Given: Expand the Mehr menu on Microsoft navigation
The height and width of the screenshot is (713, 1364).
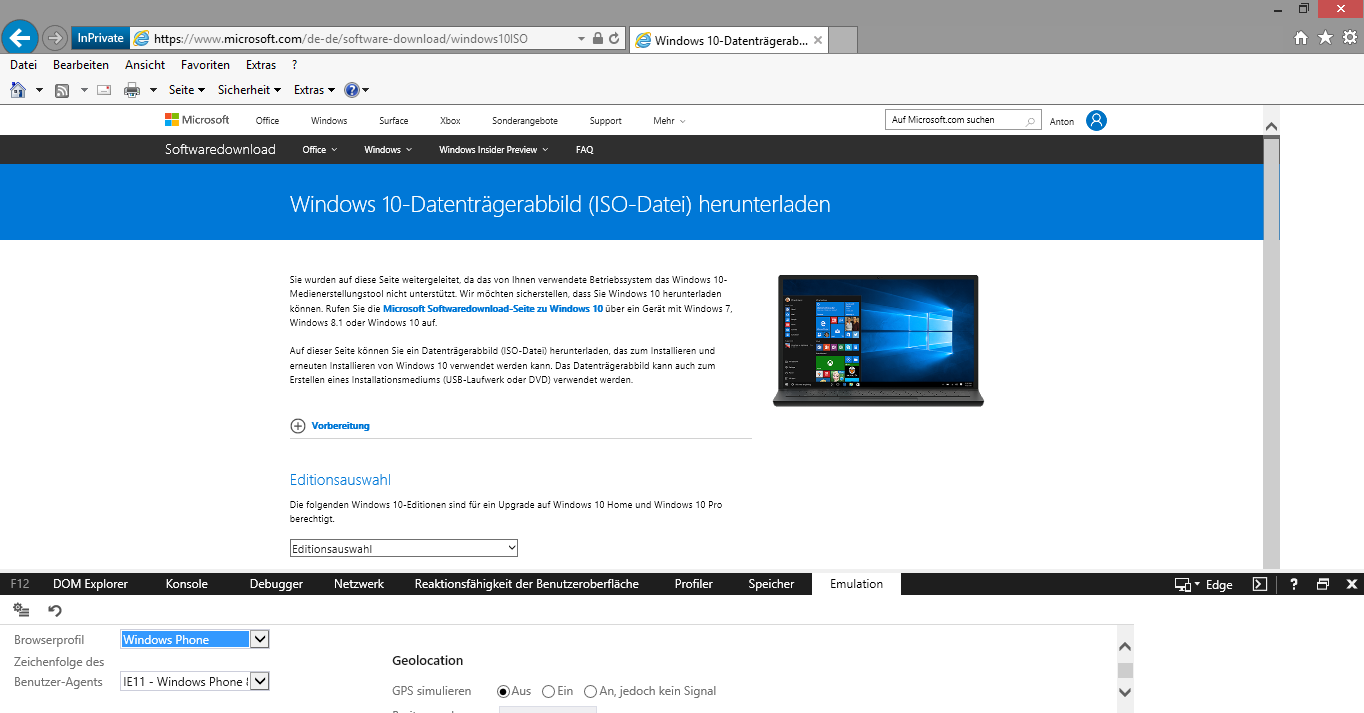Looking at the screenshot, I should coord(669,121).
